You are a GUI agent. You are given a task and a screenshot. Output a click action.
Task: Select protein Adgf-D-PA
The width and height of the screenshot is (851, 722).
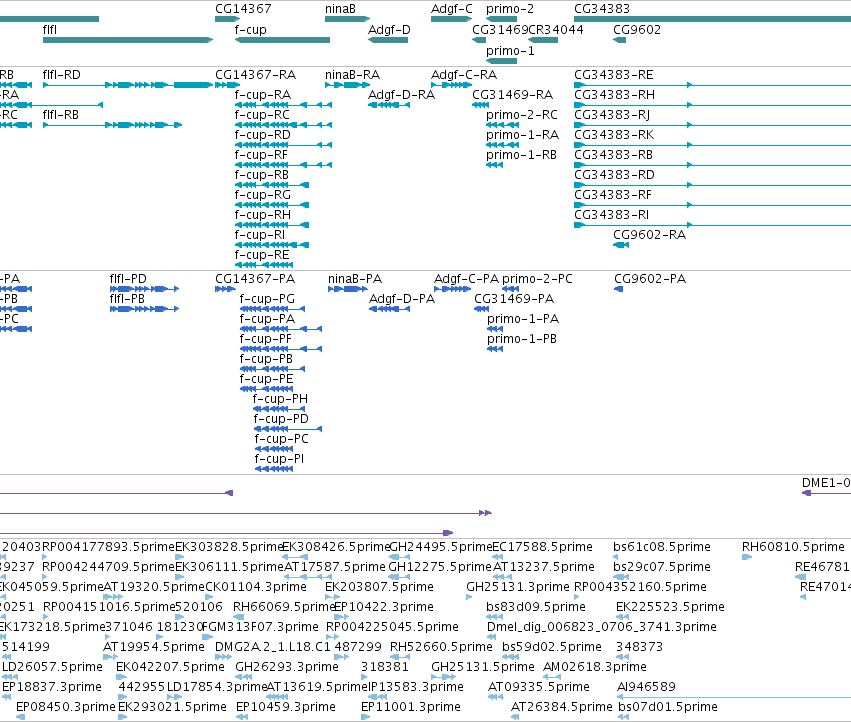(390, 309)
